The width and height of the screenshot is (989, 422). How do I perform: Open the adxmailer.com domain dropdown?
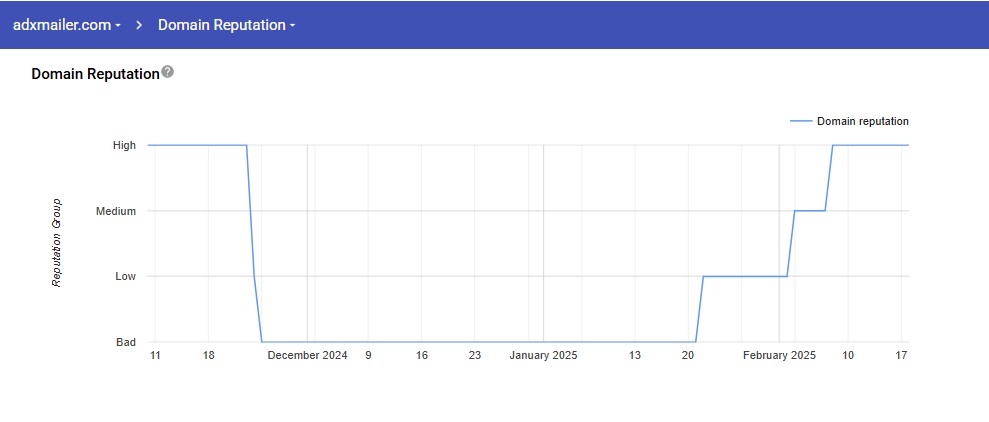[x=66, y=25]
